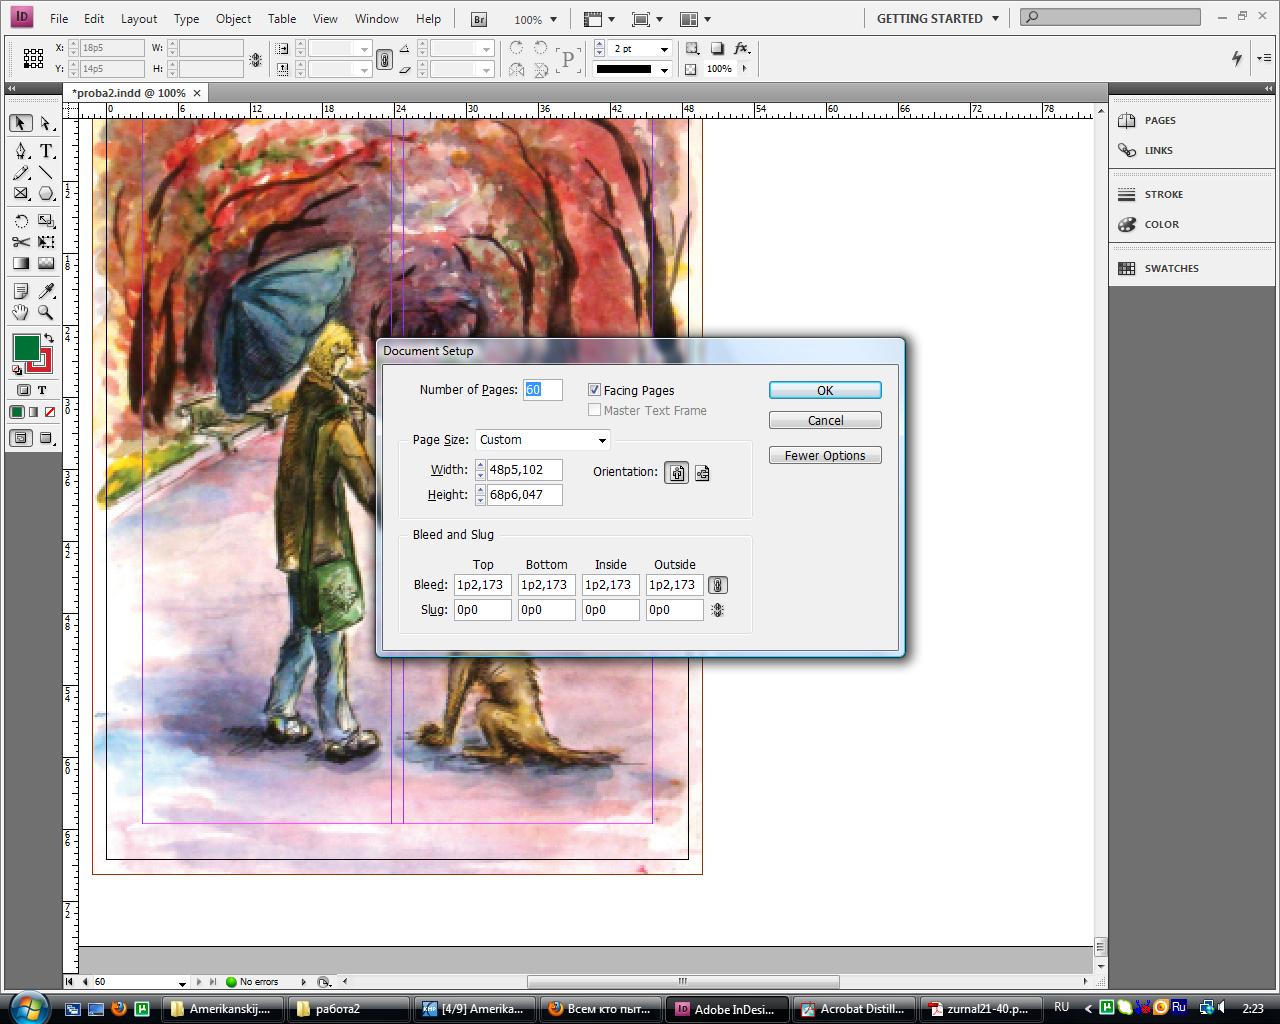Open the Pages panel
This screenshot has width=1280, height=1024.
coord(1160,120)
